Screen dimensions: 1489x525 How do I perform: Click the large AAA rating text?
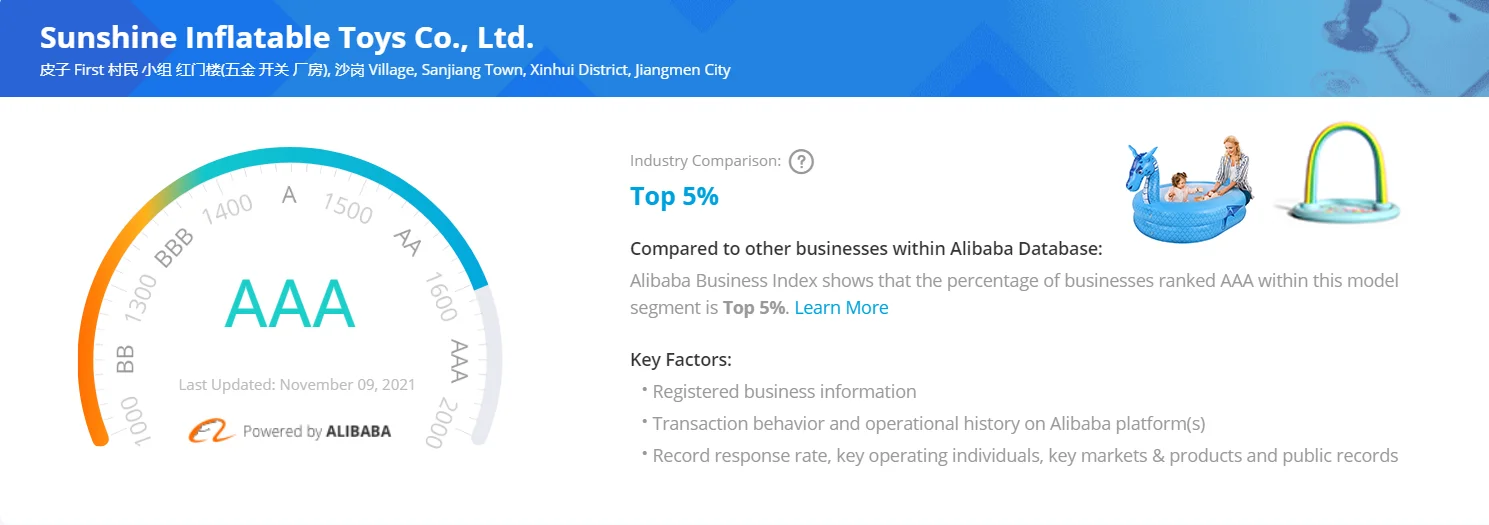289,304
